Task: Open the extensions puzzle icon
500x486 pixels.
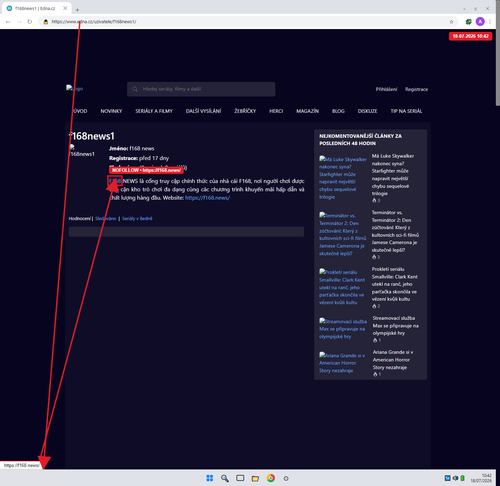Action: pyautogui.click(x=468, y=22)
